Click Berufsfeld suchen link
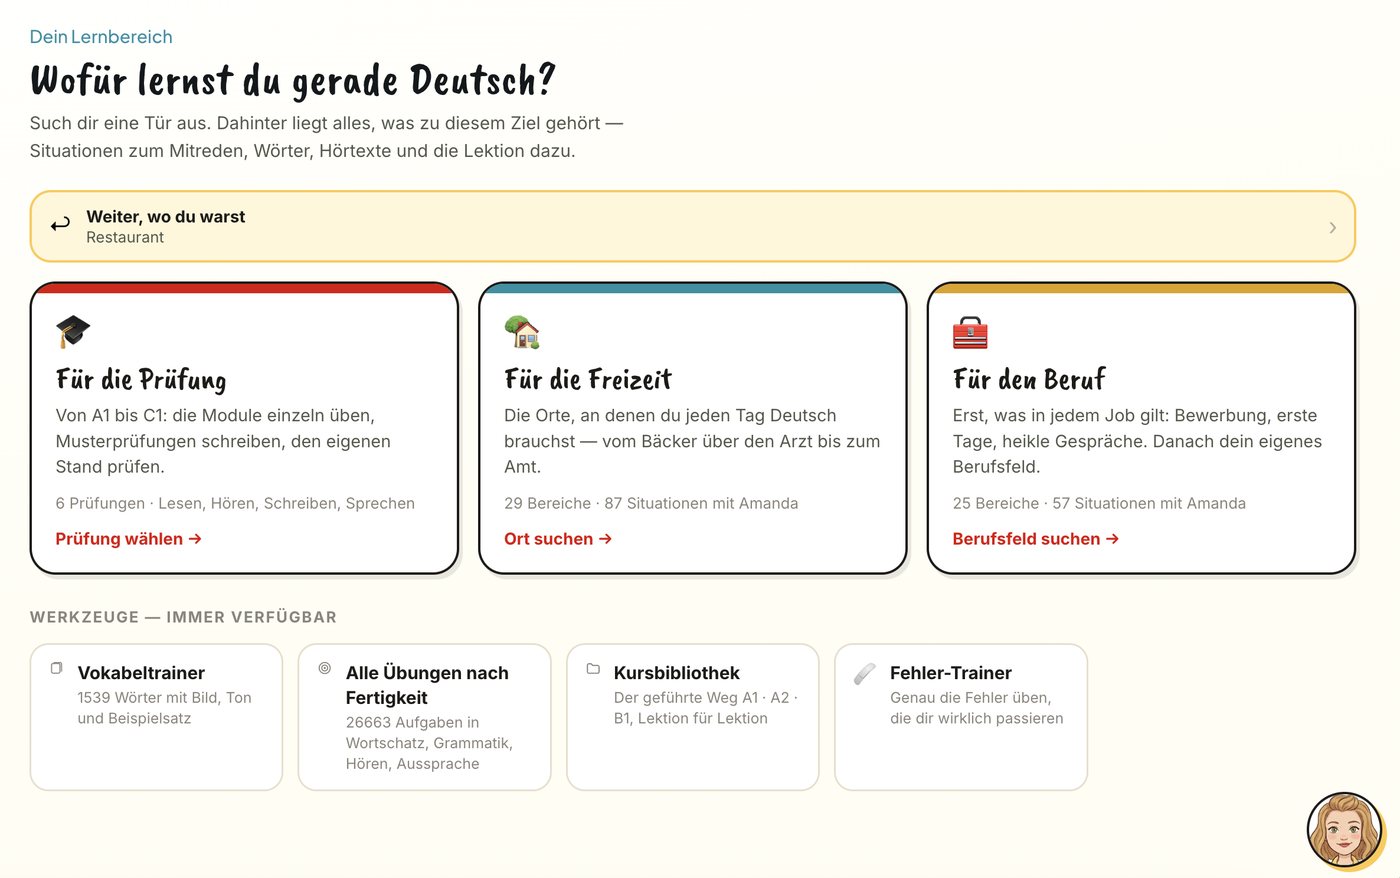 coord(1036,539)
